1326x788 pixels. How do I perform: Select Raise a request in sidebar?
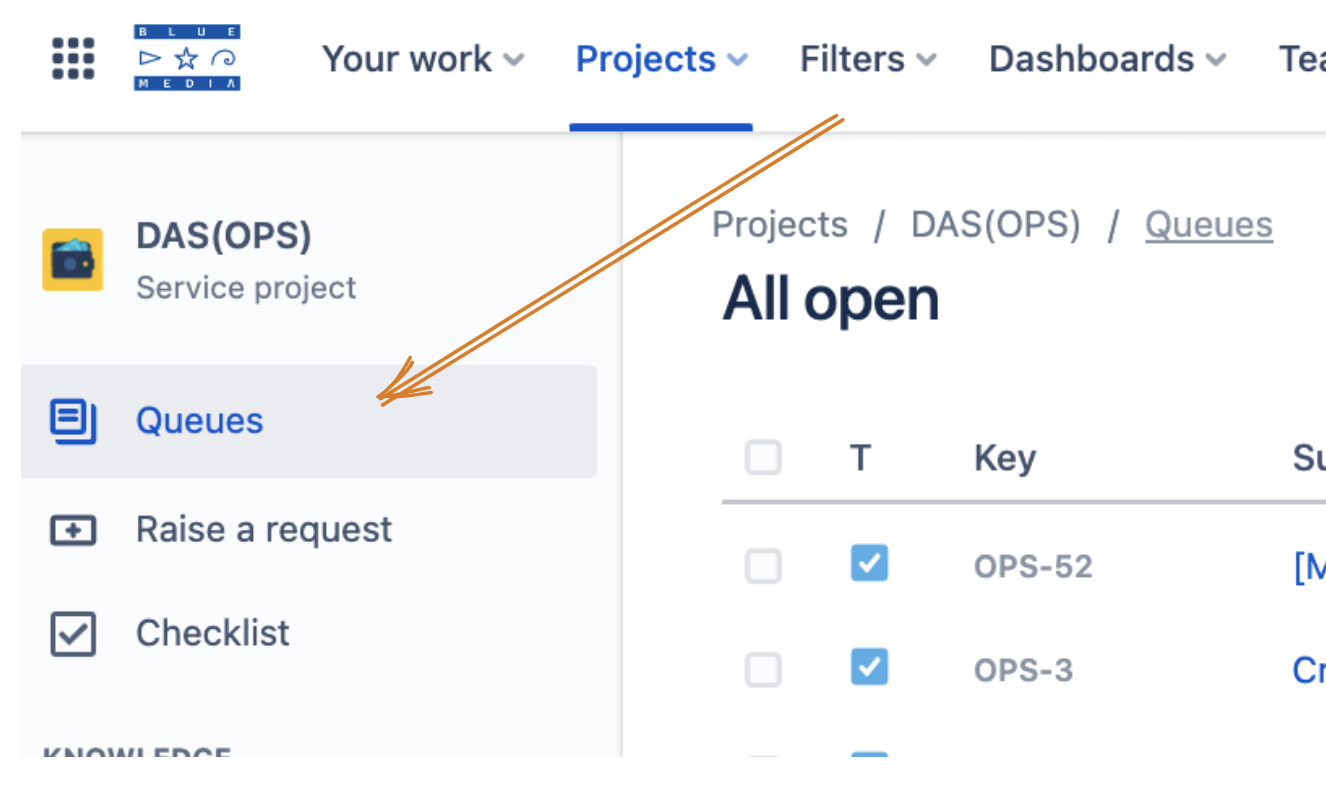pos(264,530)
